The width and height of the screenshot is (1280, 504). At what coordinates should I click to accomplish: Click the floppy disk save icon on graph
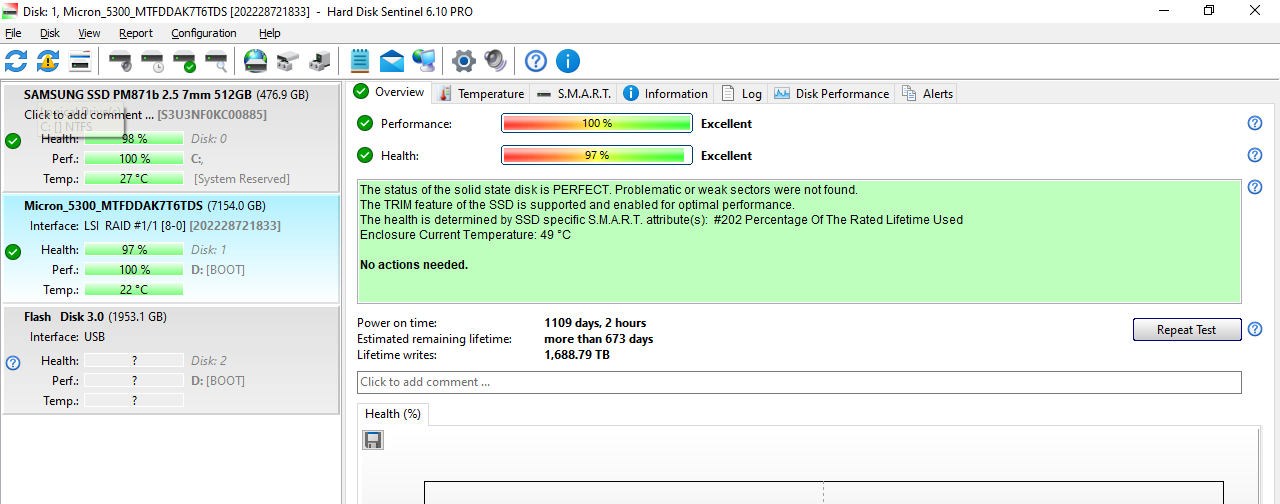coord(373,440)
